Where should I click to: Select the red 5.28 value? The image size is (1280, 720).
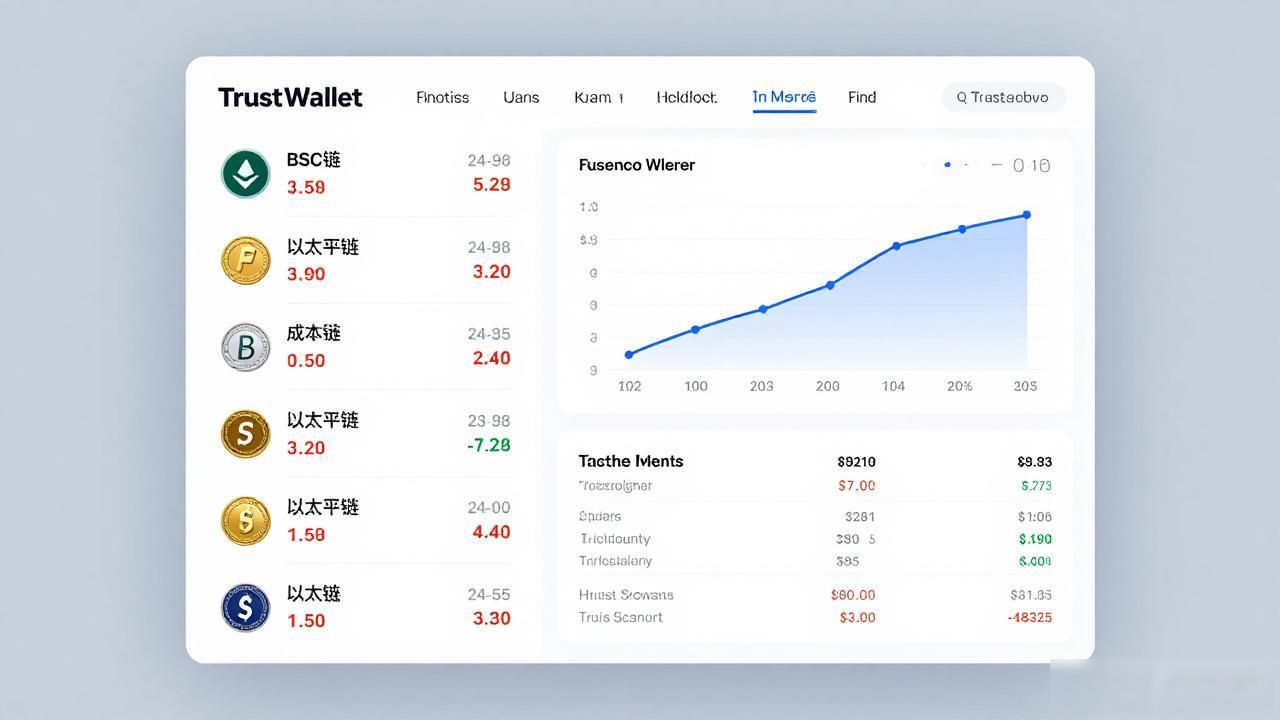(492, 184)
